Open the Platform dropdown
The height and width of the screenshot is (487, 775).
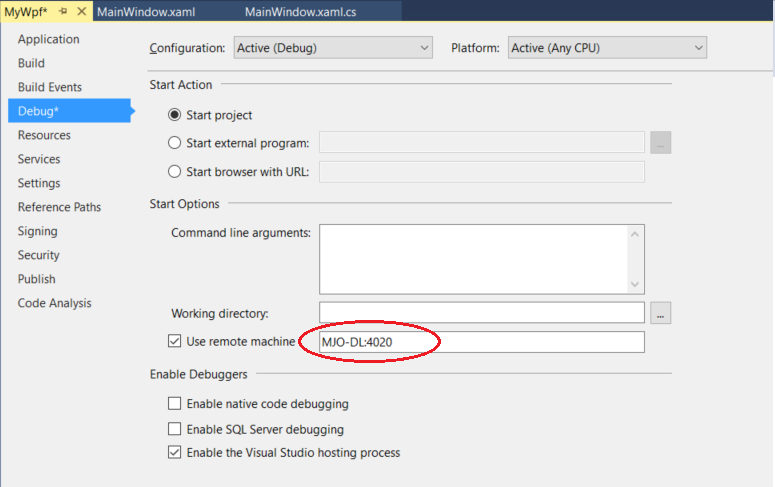(x=607, y=48)
